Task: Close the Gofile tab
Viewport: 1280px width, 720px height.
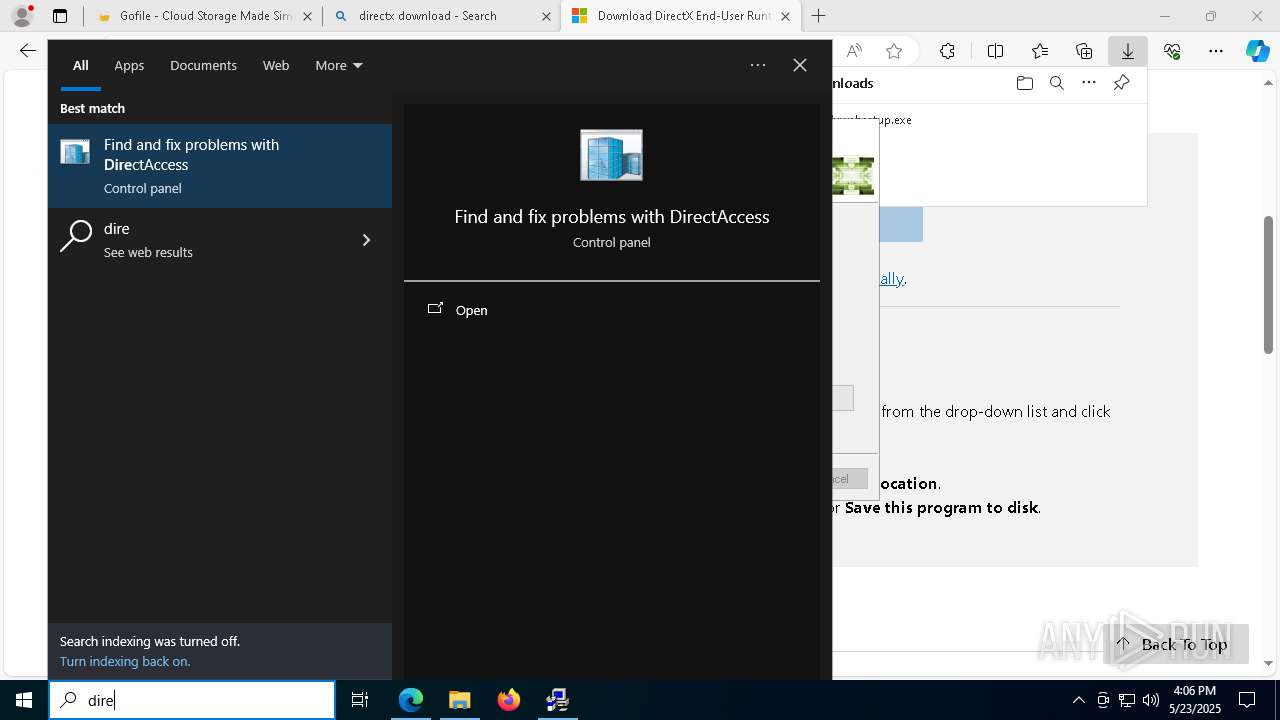Action: click(x=307, y=16)
